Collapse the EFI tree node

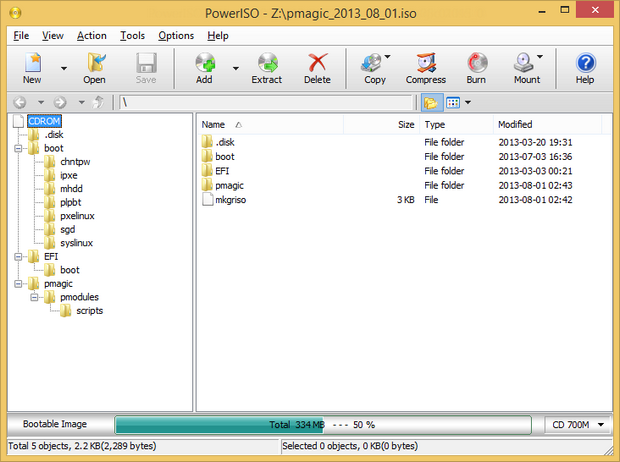pos(18,257)
